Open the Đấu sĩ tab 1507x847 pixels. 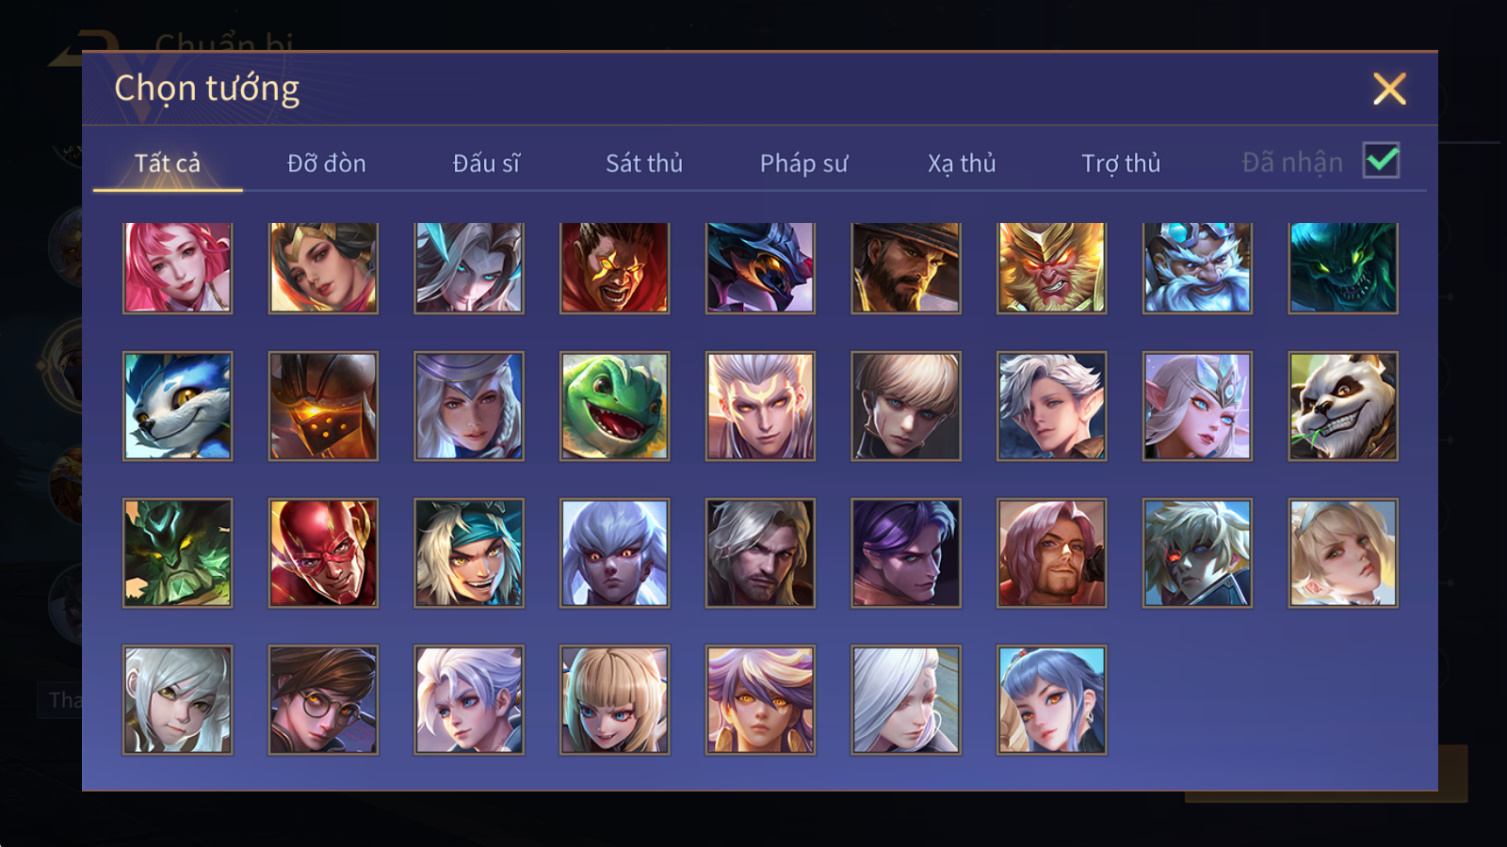(x=486, y=163)
